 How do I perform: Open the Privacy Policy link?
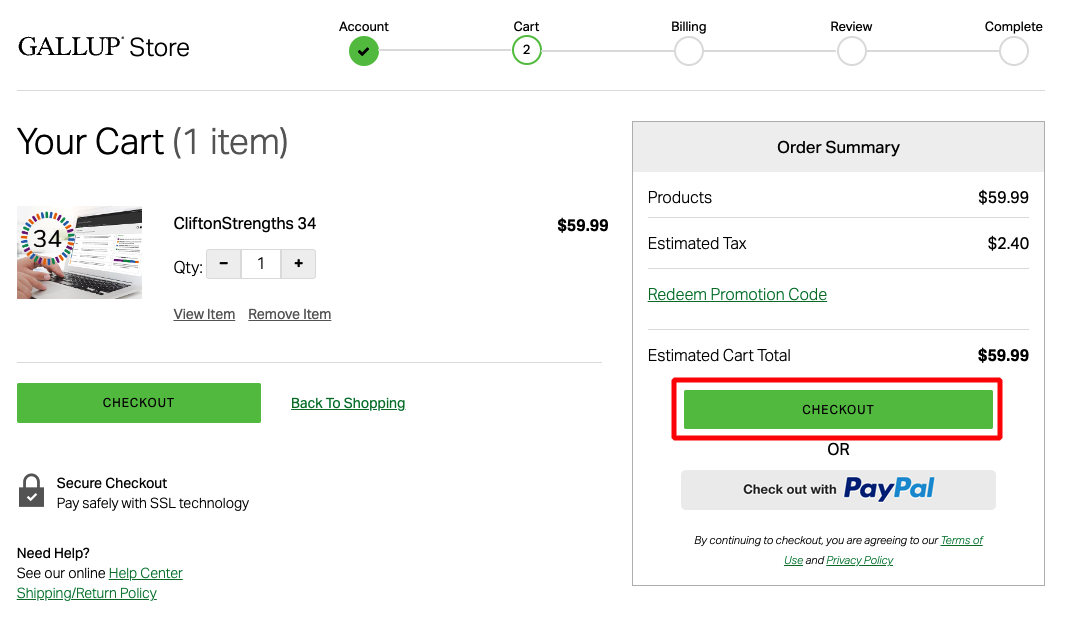[x=860, y=561]
